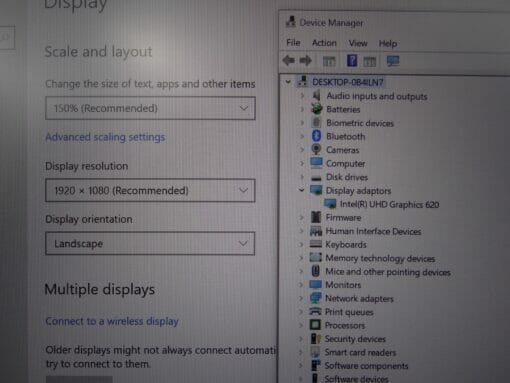Select the Firmware text label
The image size is (510, 383).
click(344, 218)
